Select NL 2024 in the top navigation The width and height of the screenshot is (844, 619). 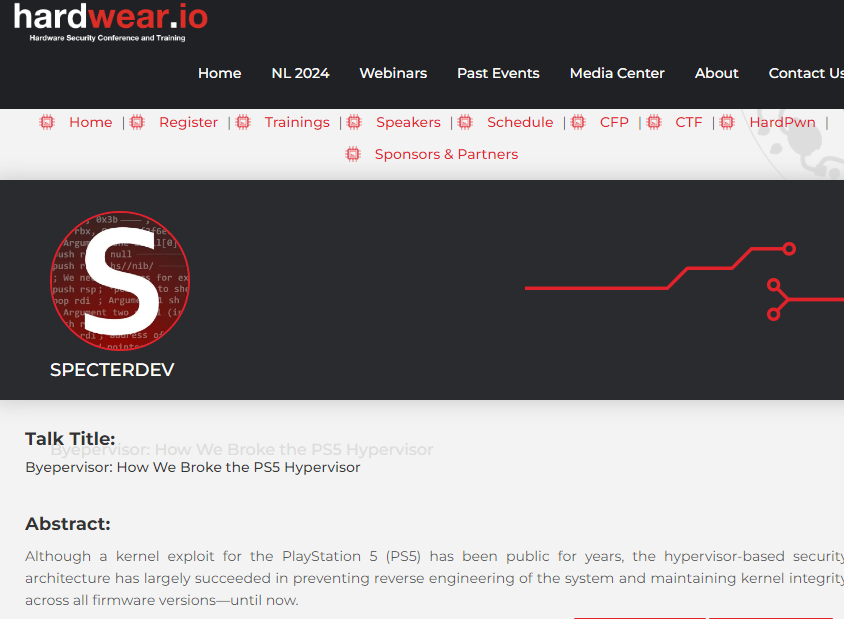(x=300, y=73)
